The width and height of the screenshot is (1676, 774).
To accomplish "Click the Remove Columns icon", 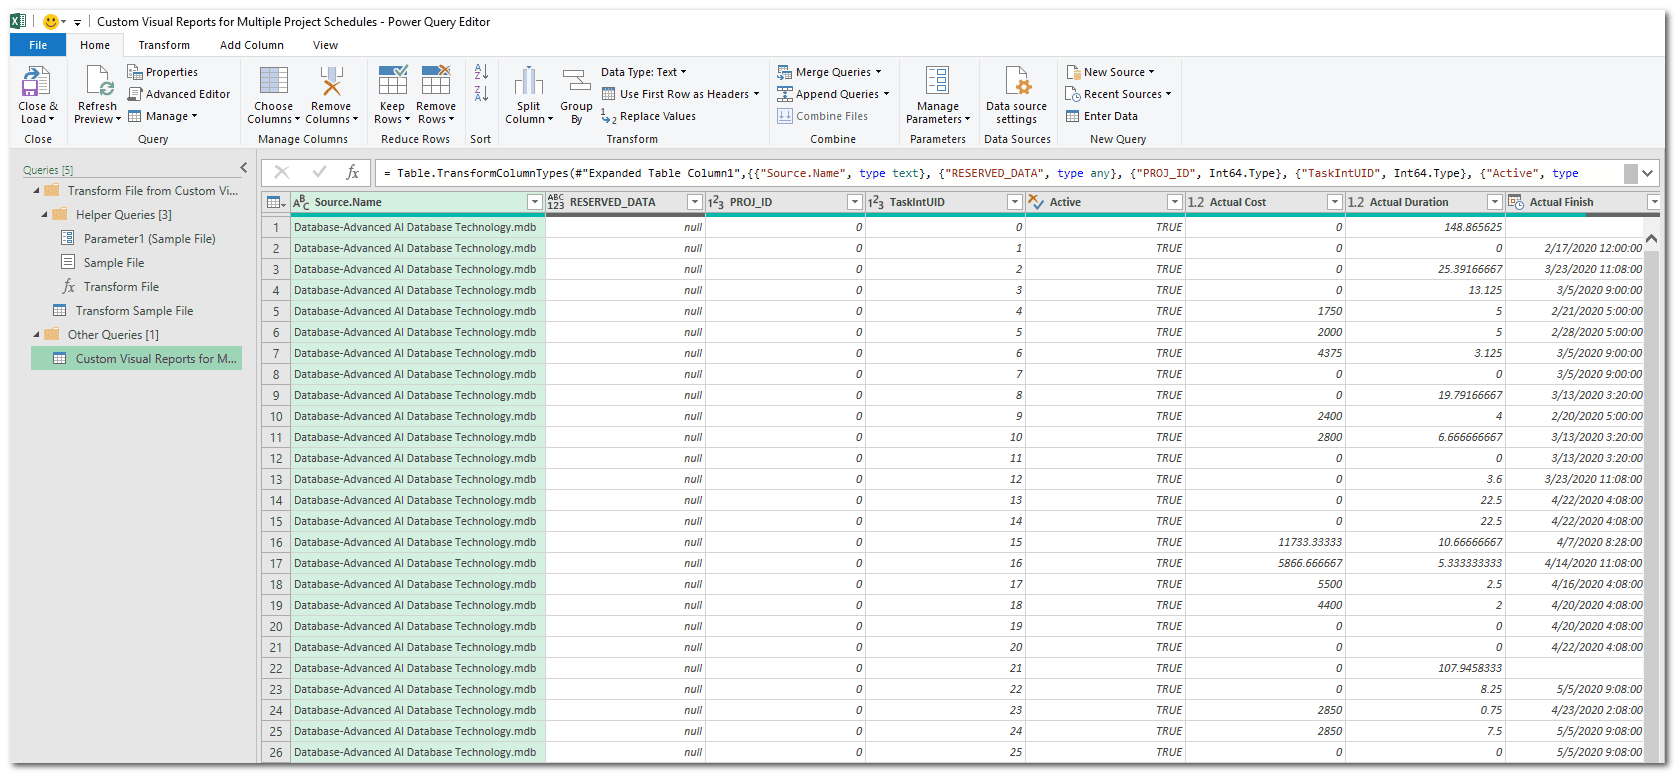I will point(331,81).
